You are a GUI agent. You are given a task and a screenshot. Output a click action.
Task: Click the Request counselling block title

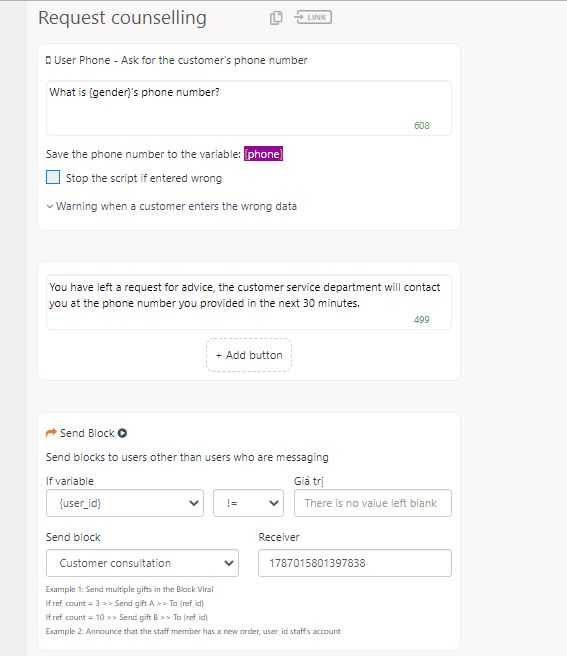[122, 18]
